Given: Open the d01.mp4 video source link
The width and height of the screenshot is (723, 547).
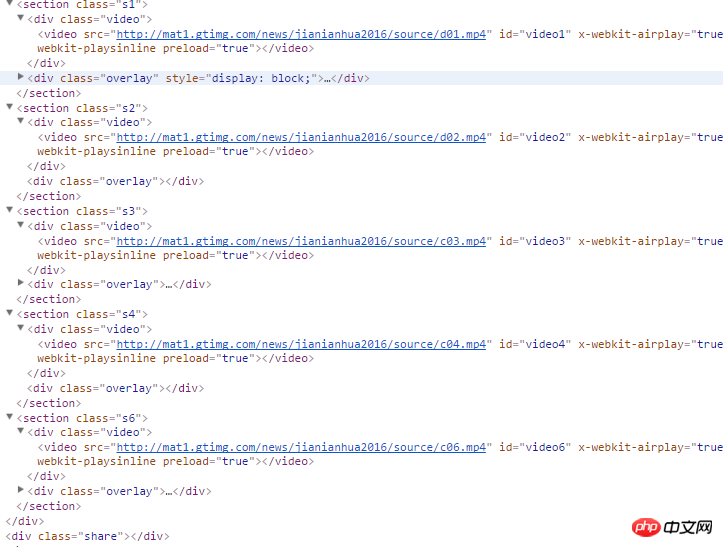Looking at the screenshot, I should tap(301, 35).
